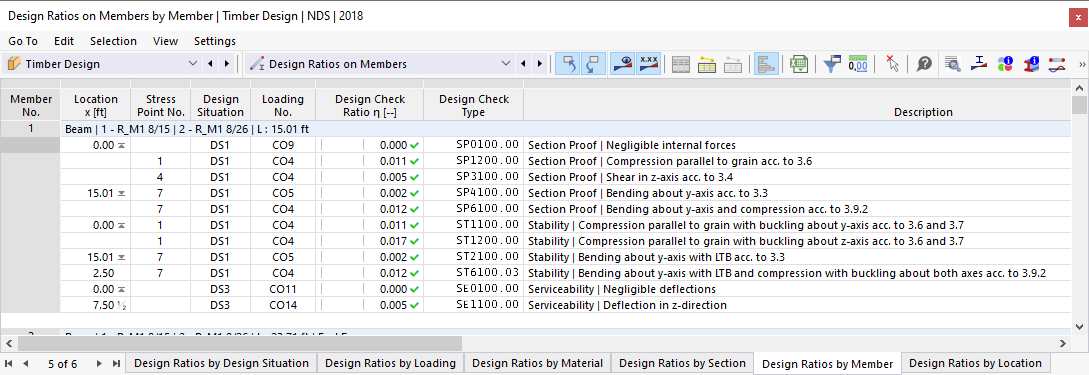Click the member design ratio diagram icon
1089x375 pixels.
[979, 64]
